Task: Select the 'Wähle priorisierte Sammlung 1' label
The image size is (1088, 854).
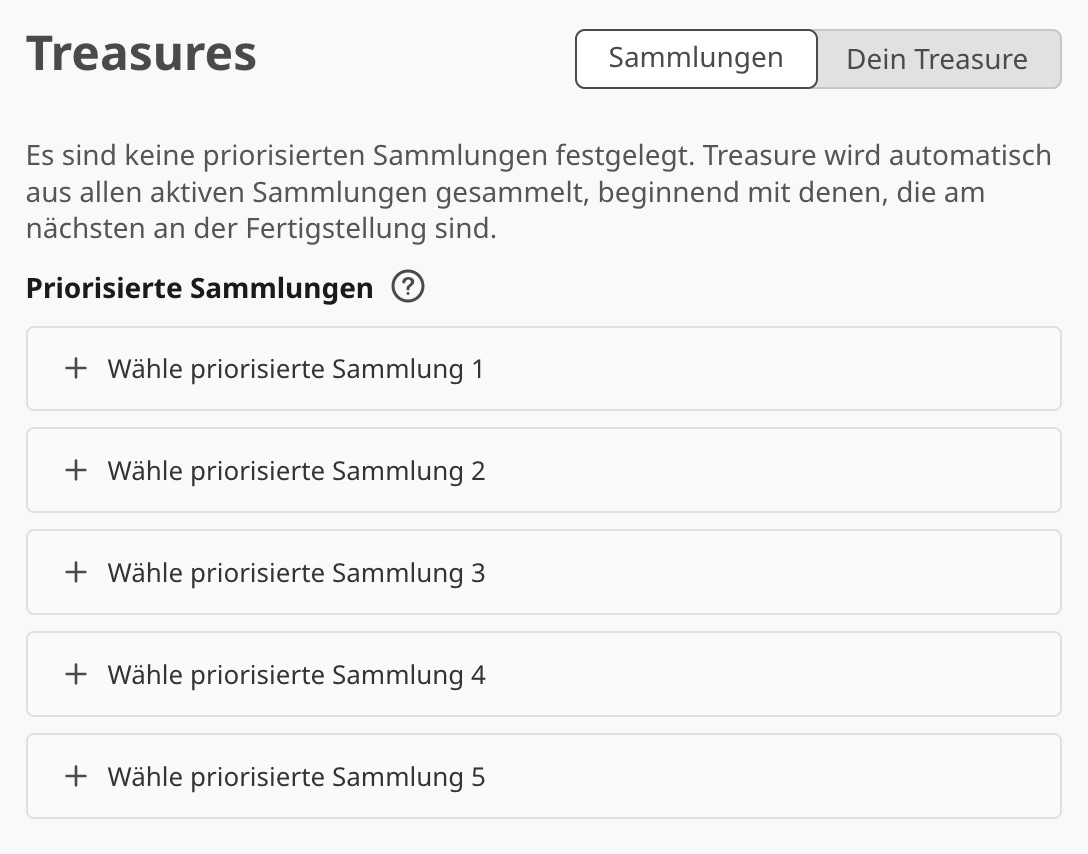Action: coord(296,369)
